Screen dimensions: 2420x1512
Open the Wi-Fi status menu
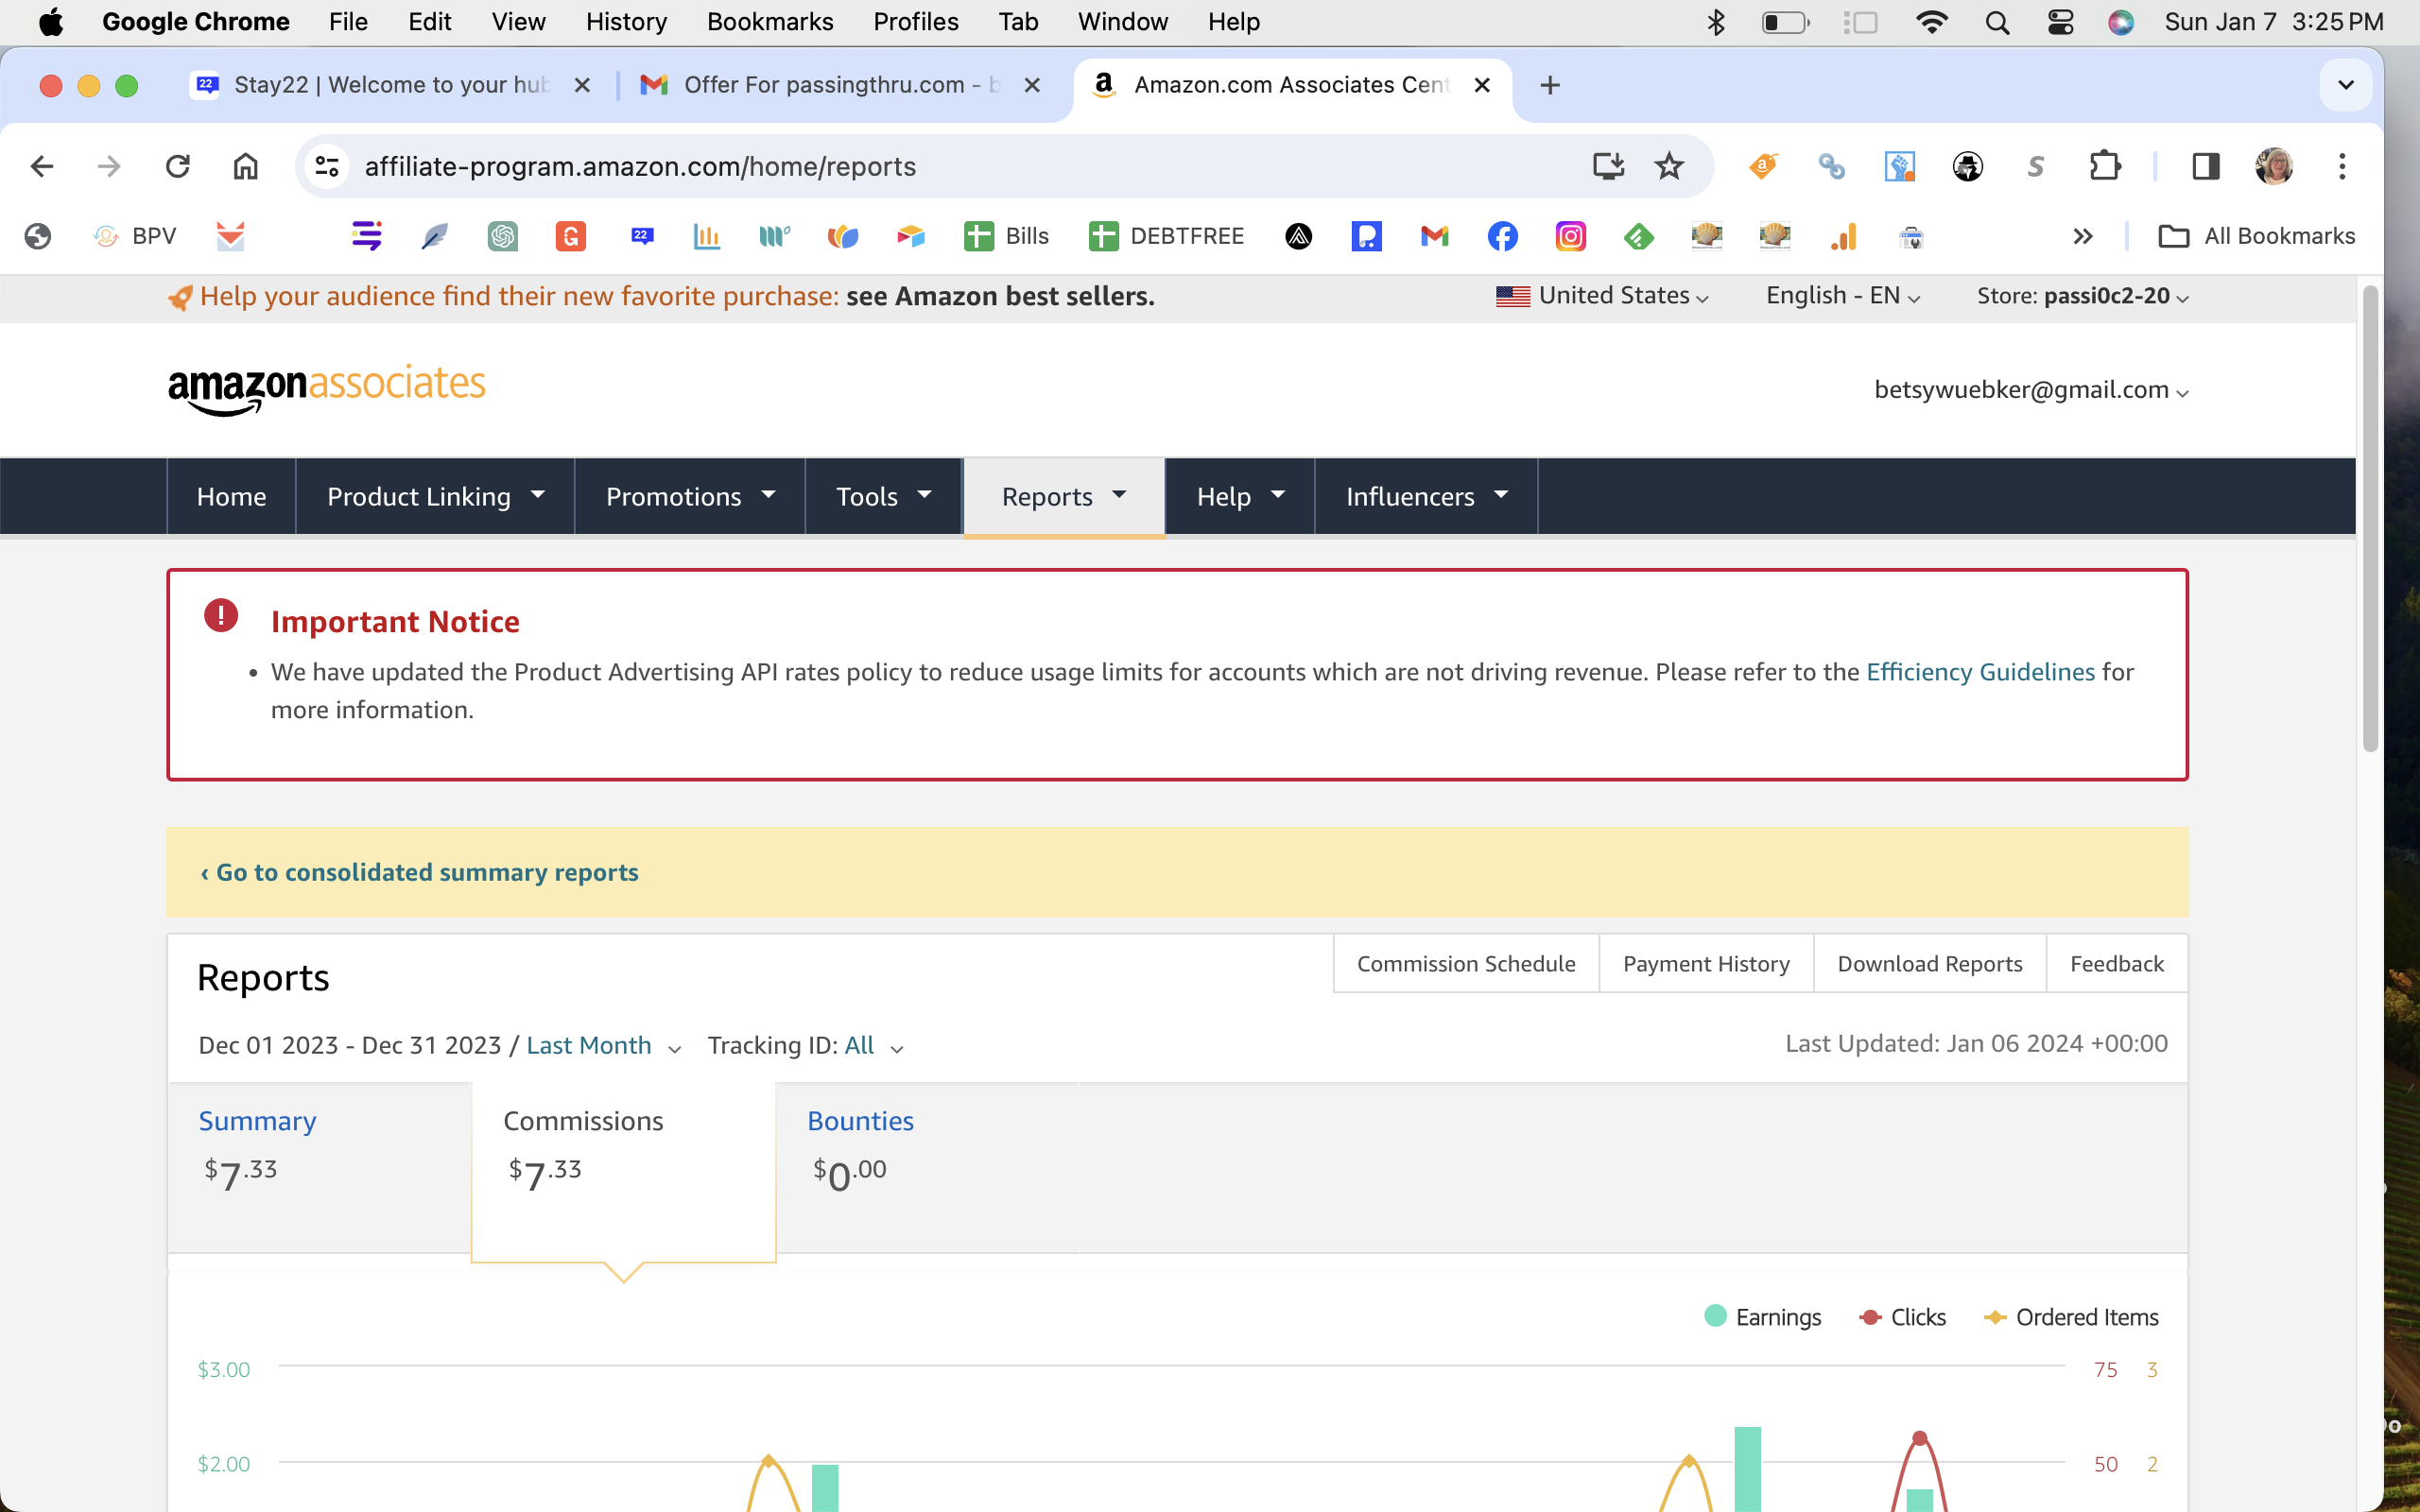point(1932,22)
